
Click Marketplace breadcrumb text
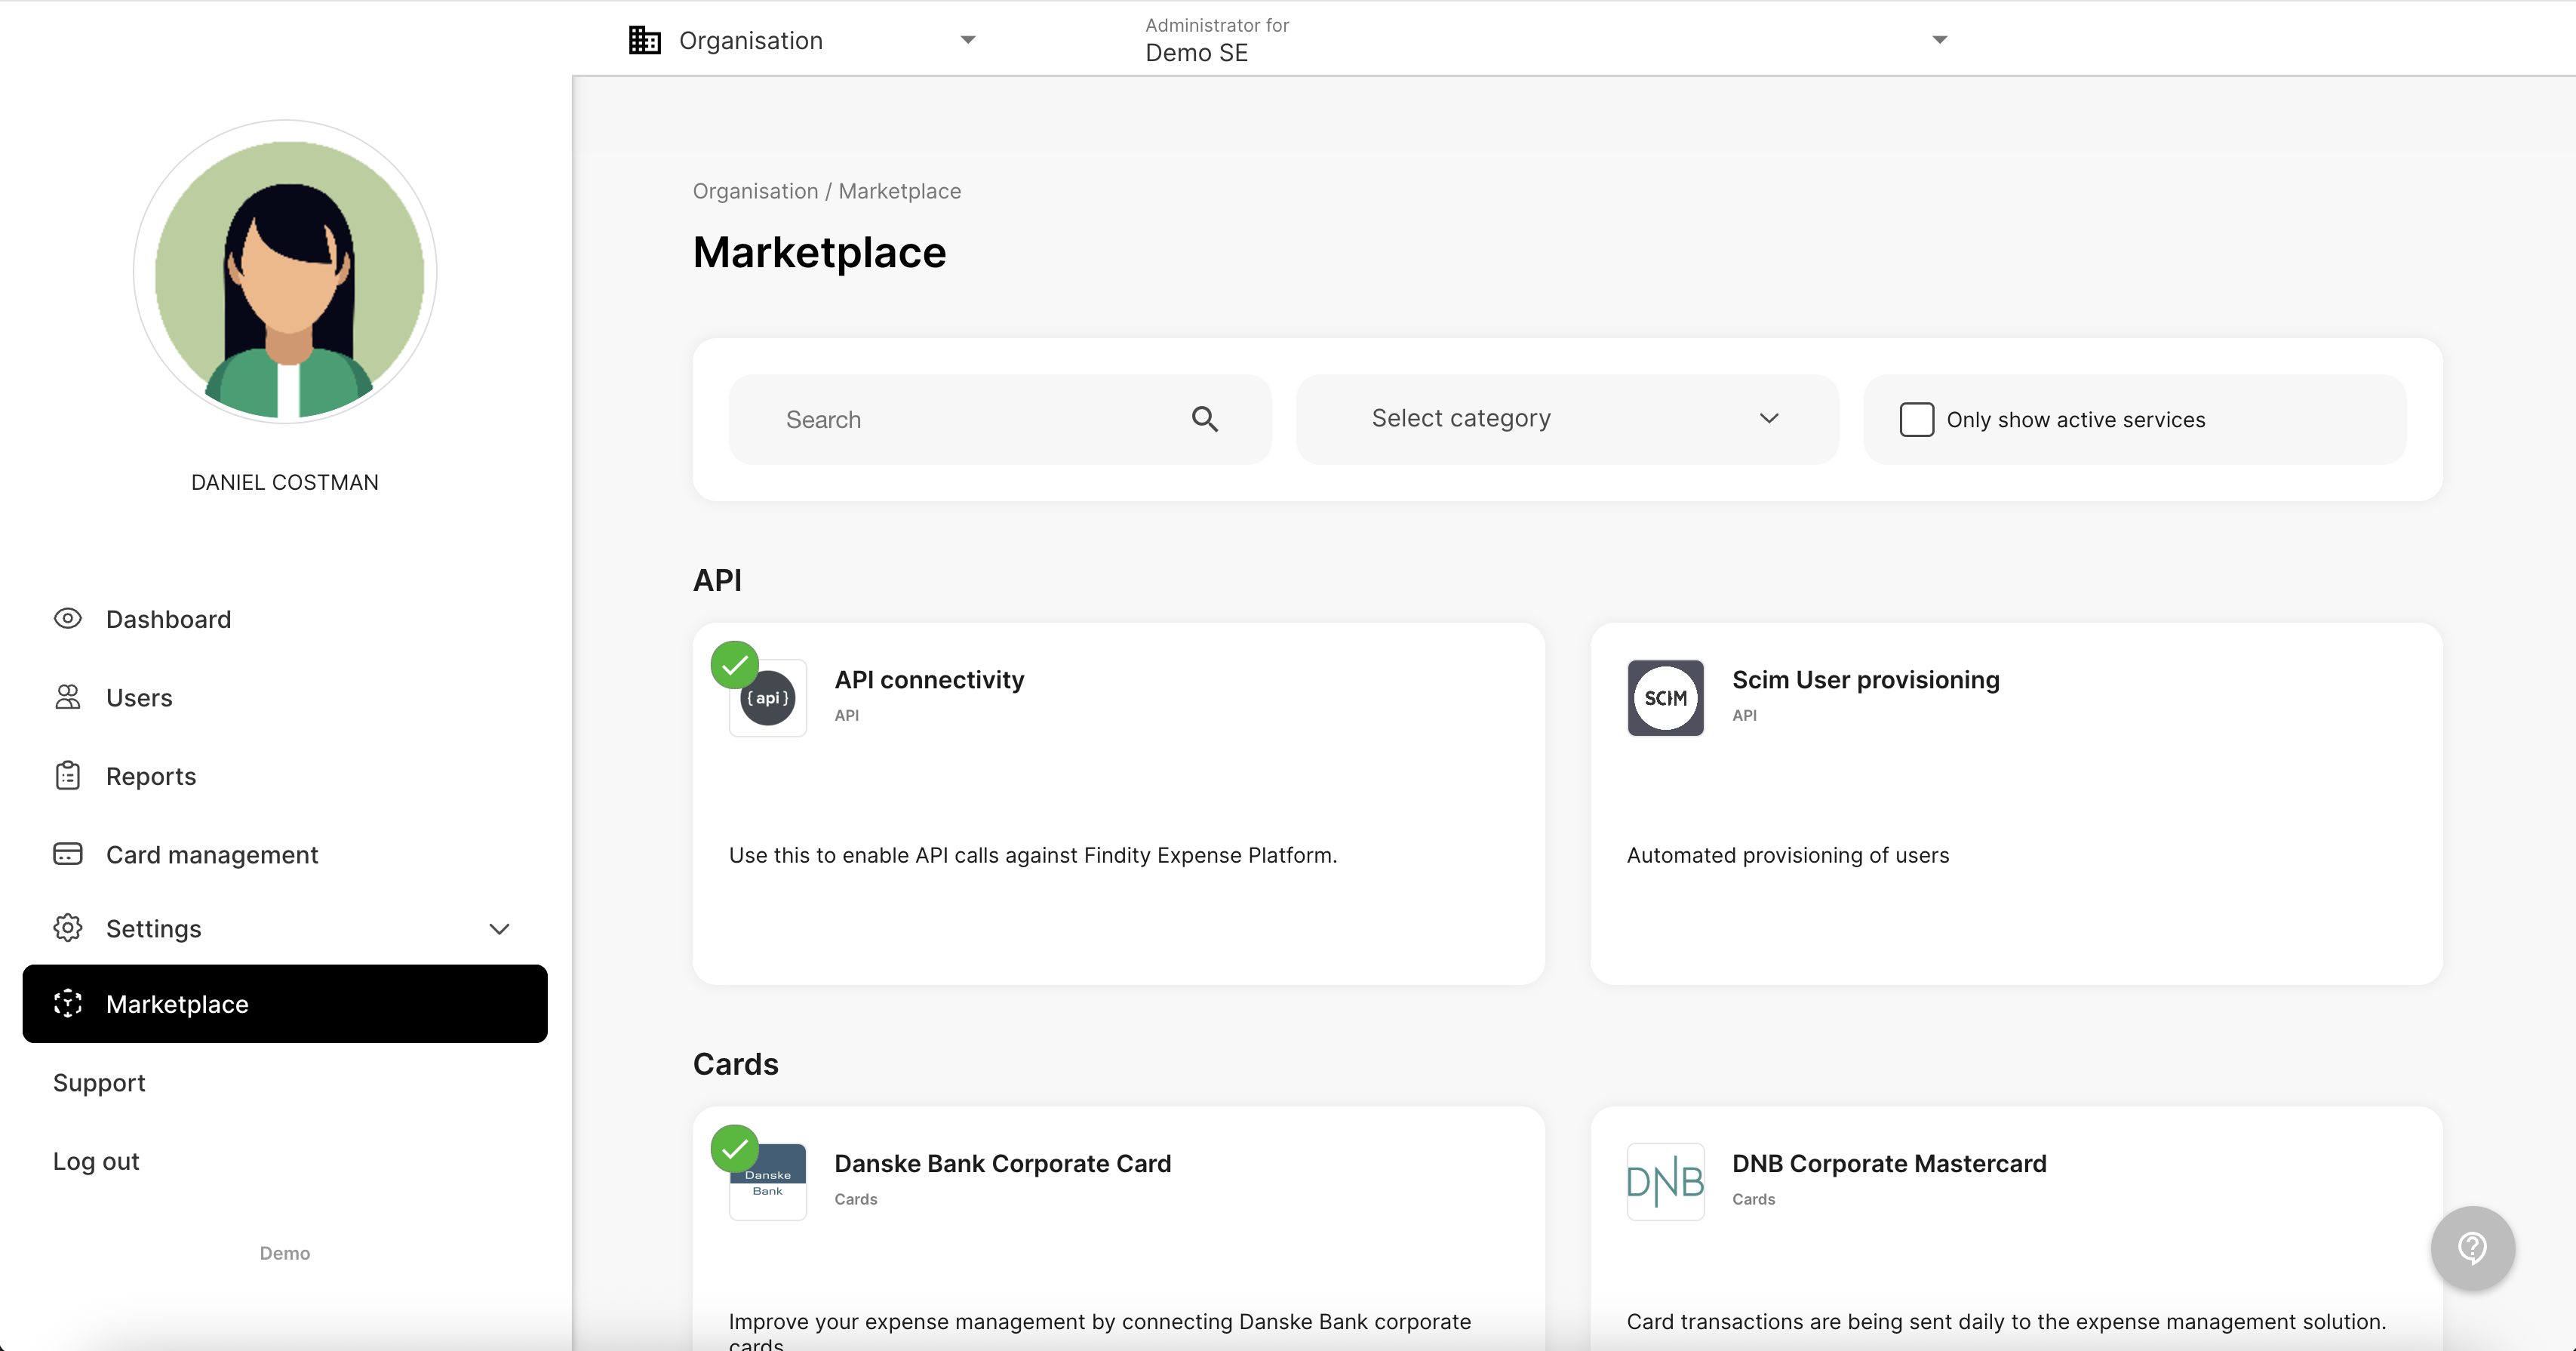899,191
